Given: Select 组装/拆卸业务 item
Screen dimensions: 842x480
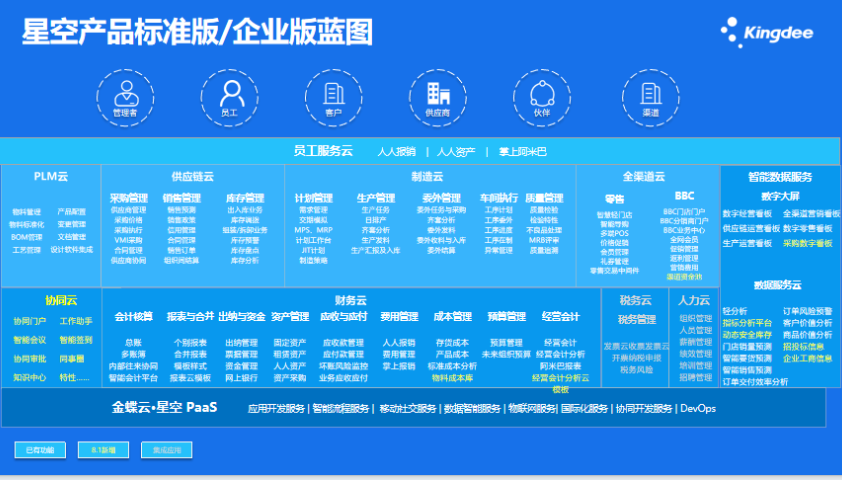Looking at the screenshot, I should coord(245,230).
